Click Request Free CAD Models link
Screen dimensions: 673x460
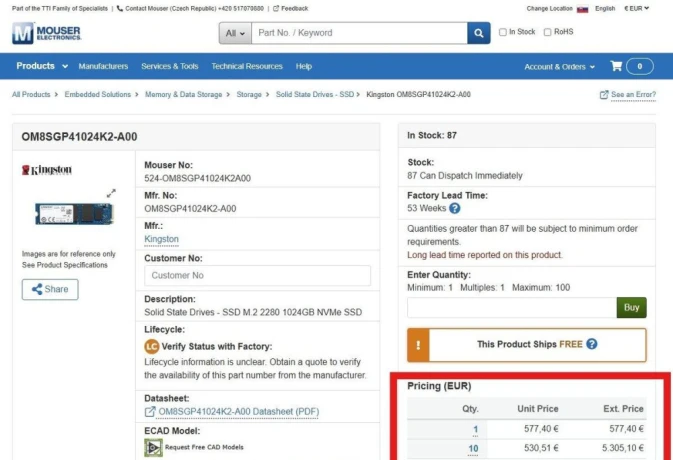tap(204, 447)
